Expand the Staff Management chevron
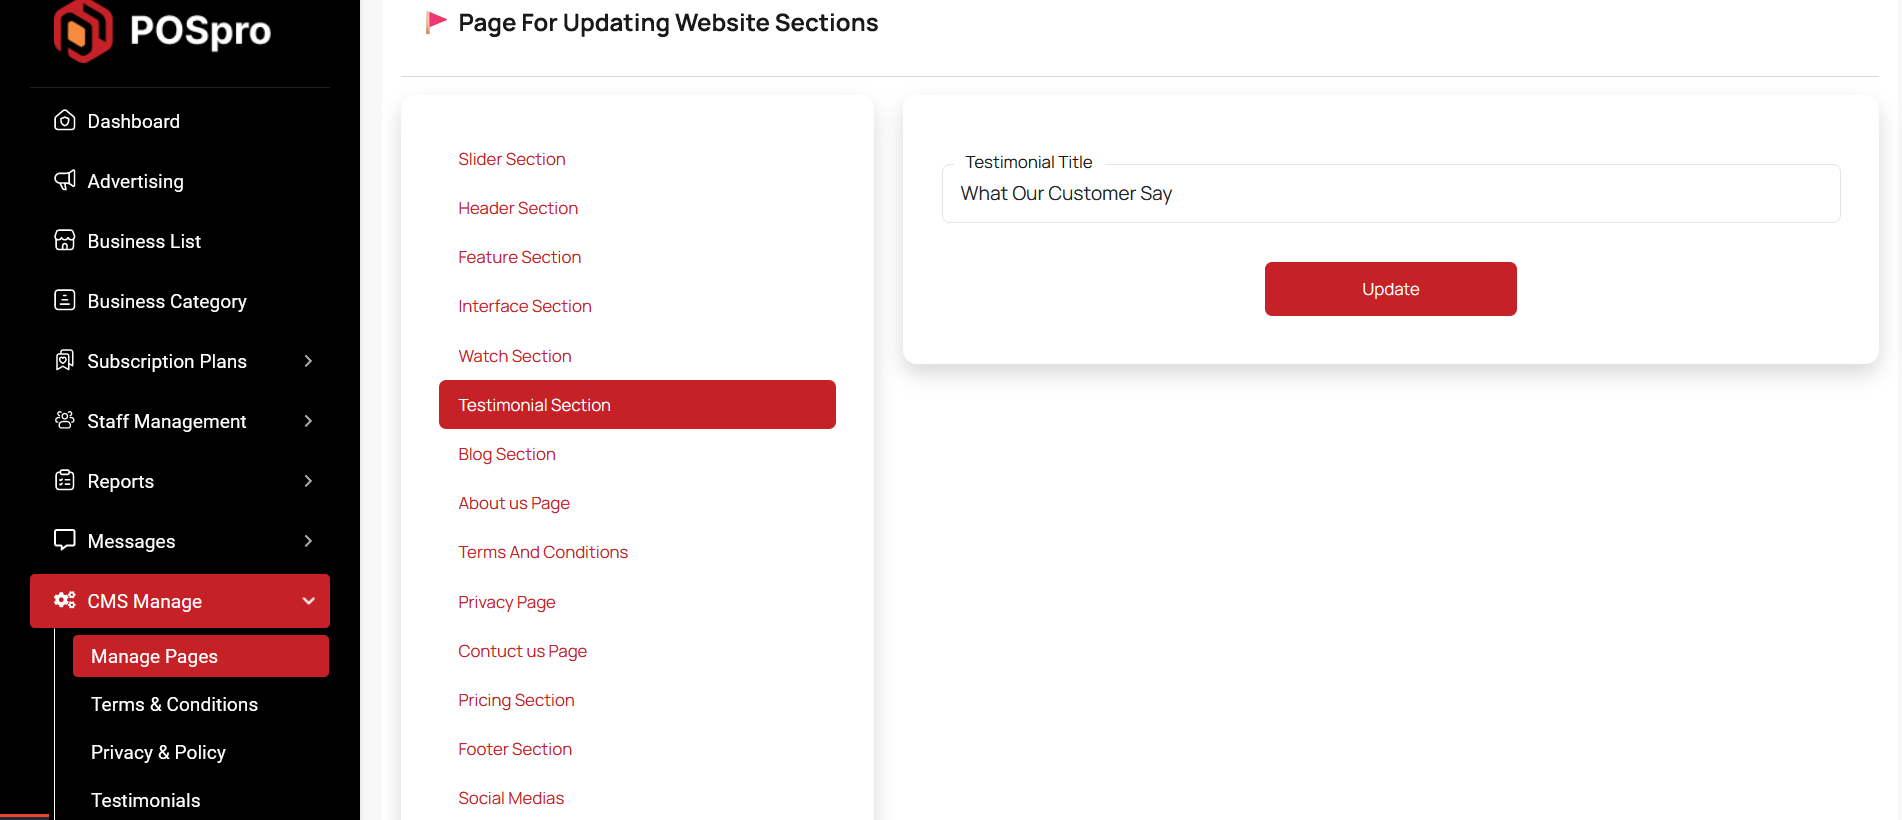This screenshot has width=1902, height=820. click(x=308, y=421)
